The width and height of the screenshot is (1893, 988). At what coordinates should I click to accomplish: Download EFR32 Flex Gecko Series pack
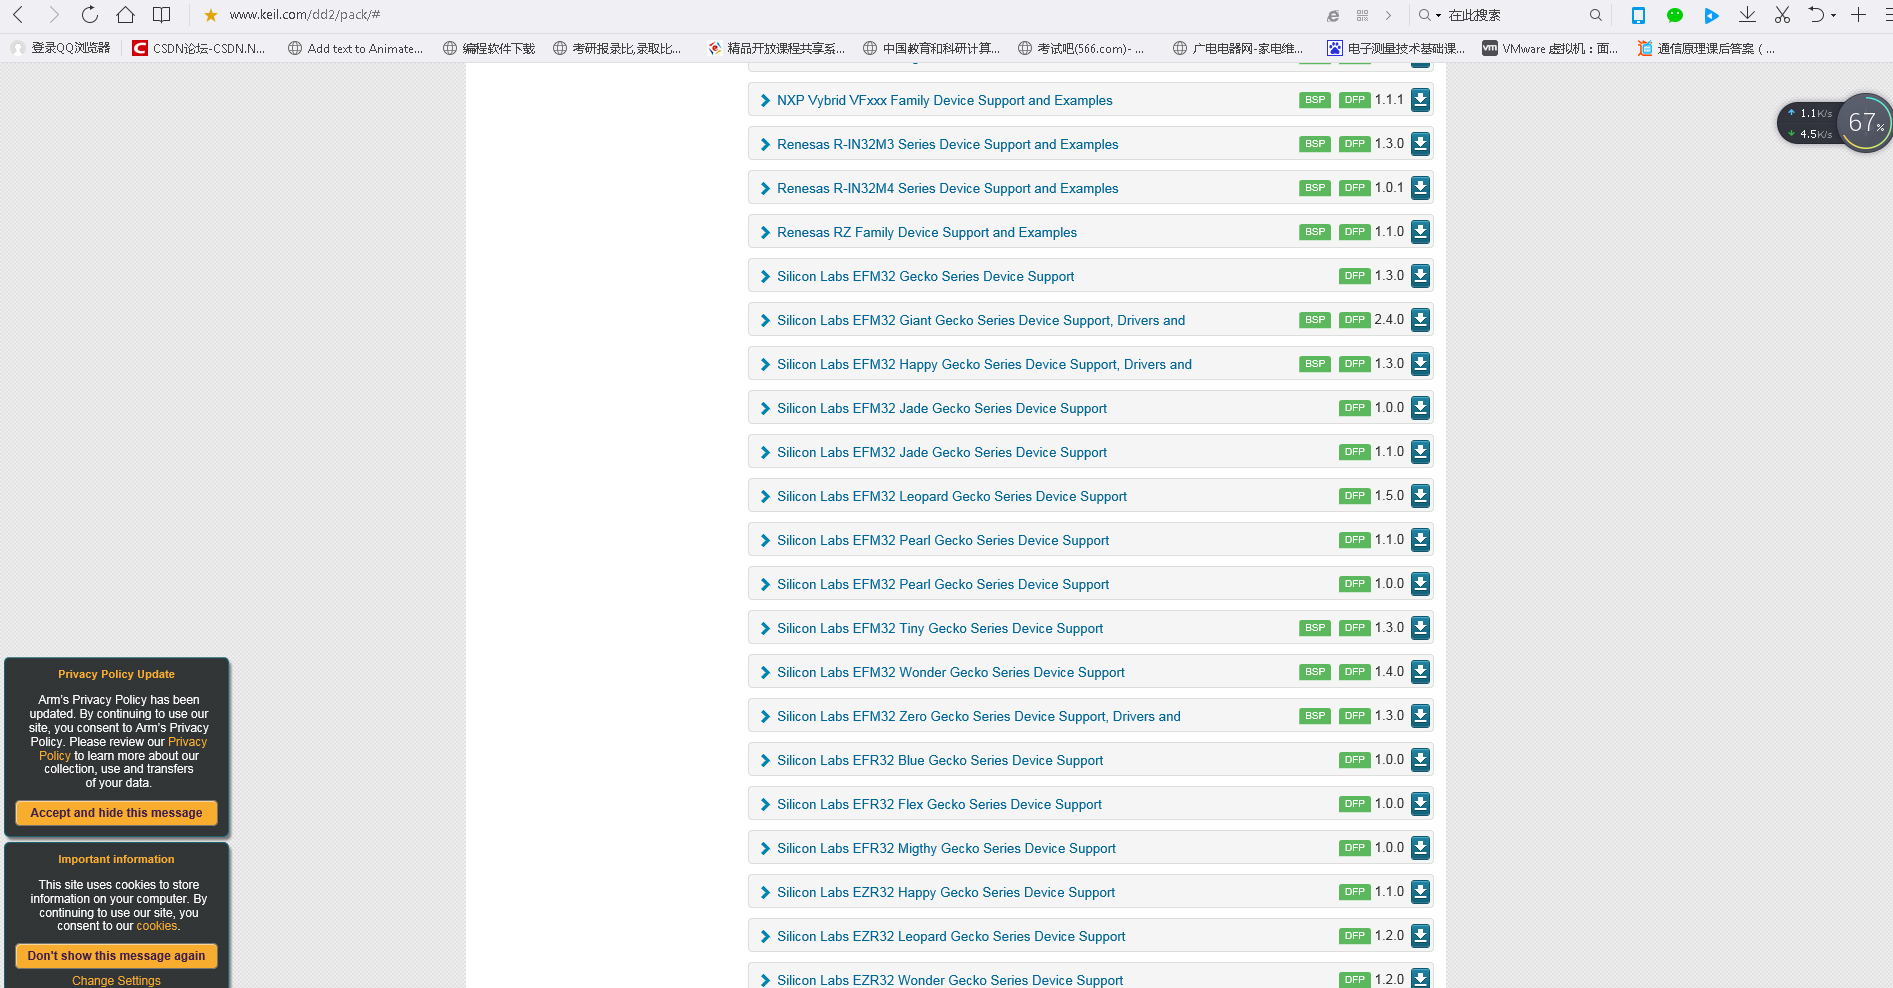[x=1420, y=804]
